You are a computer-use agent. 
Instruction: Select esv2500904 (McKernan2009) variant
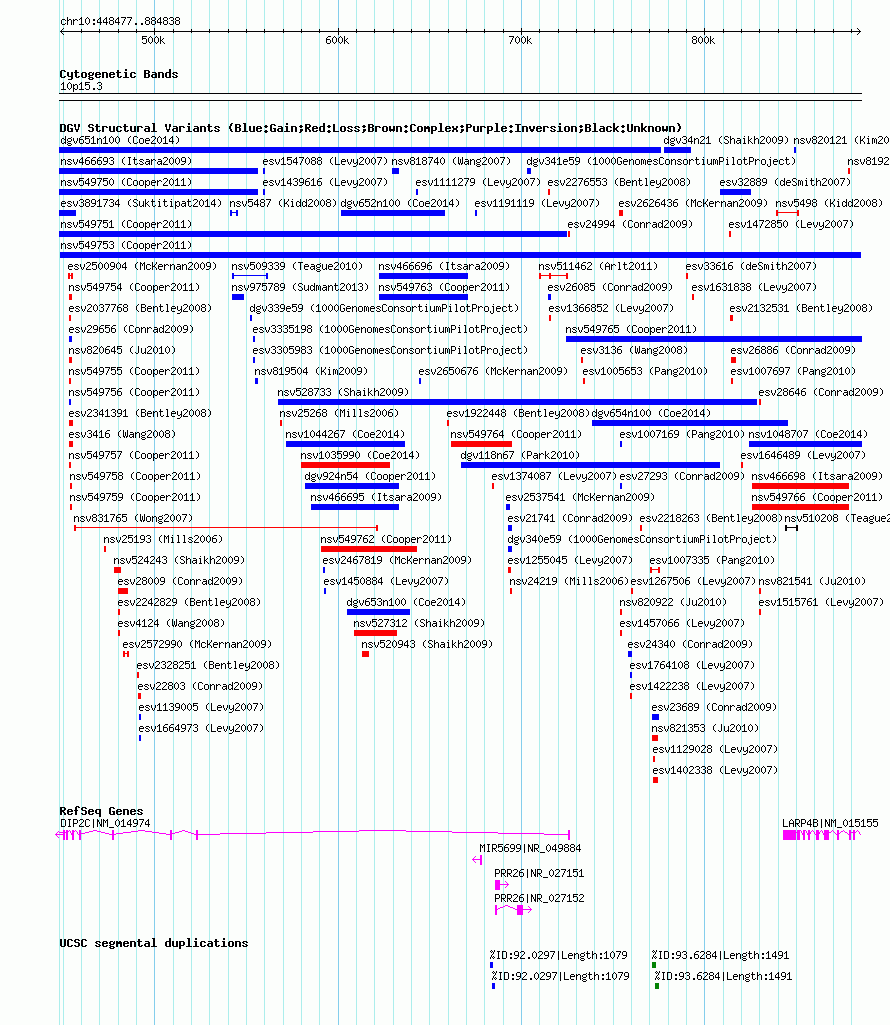[x=71, y=276]
